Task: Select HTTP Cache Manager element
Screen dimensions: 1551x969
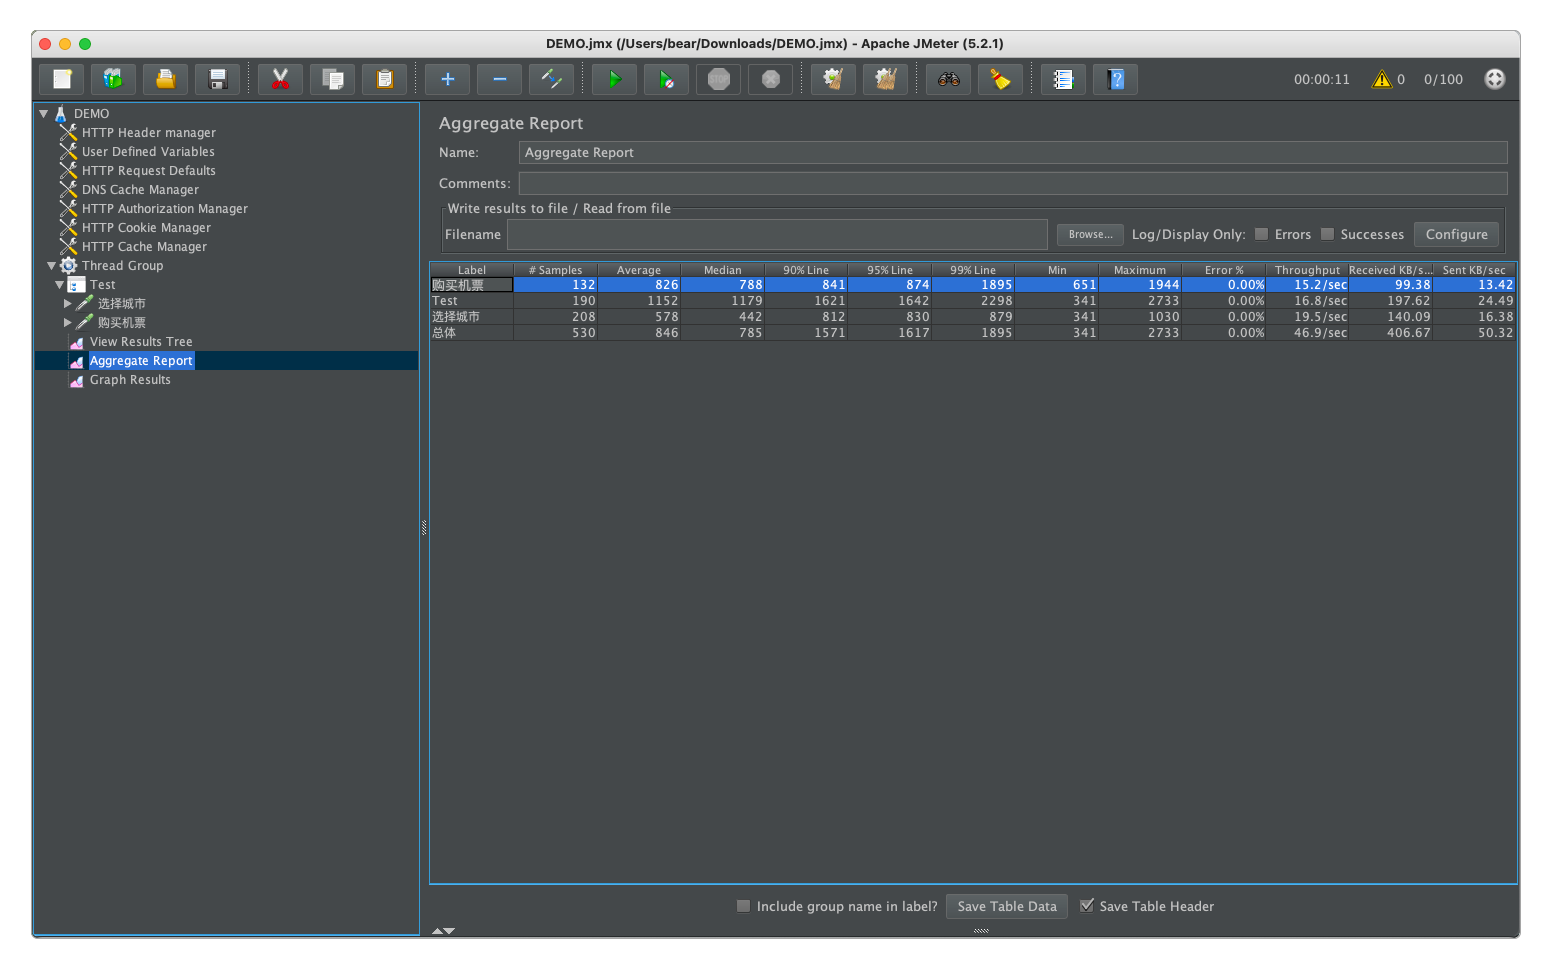Action: 144,247
